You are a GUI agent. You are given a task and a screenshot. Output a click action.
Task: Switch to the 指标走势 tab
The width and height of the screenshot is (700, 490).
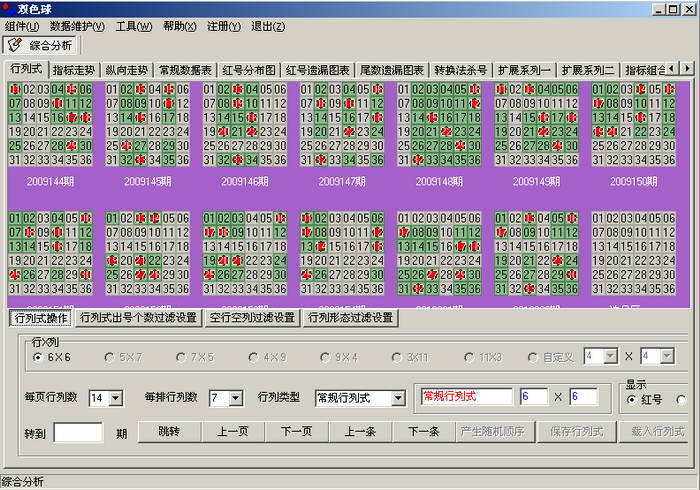[x=74, y=70]
